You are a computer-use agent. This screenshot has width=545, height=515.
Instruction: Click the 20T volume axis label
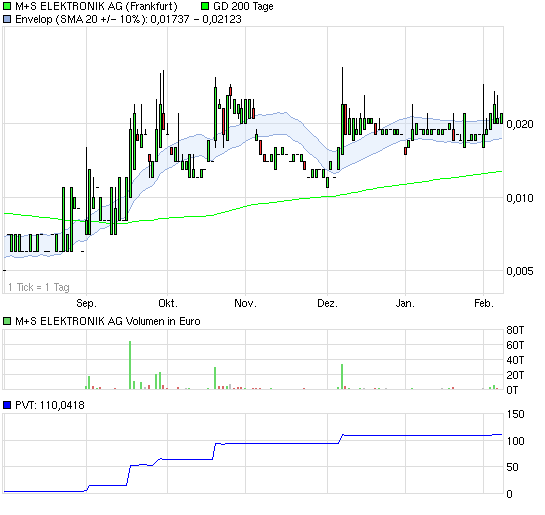pos(515,375)
